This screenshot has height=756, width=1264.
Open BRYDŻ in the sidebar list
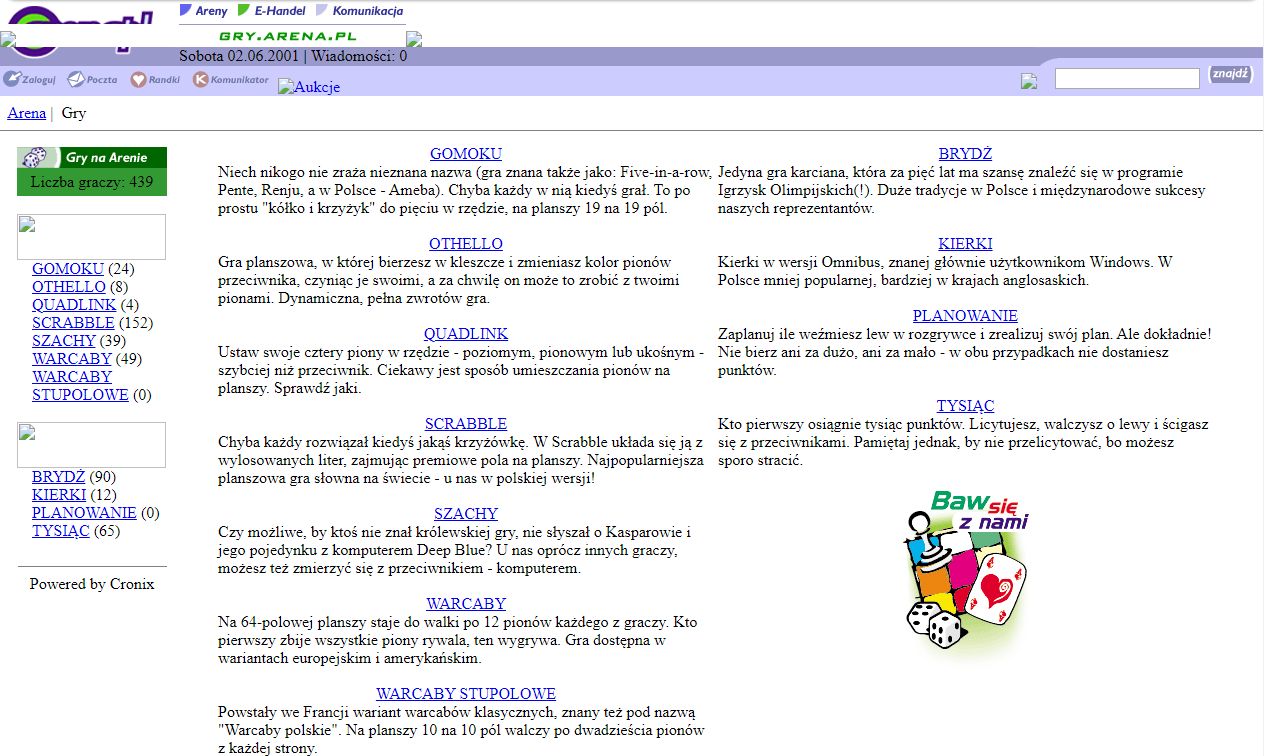tap(59, 477)
